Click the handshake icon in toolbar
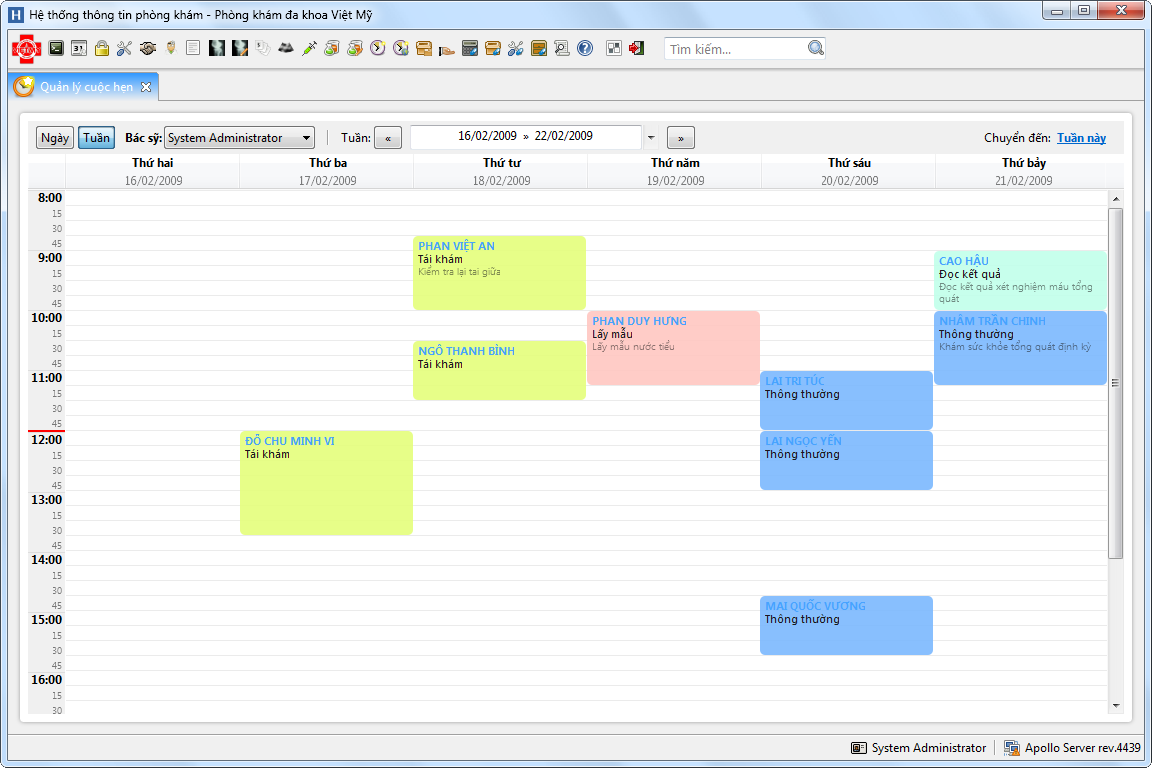Viewport: 1152px width, 768px height. coord(148,48)
